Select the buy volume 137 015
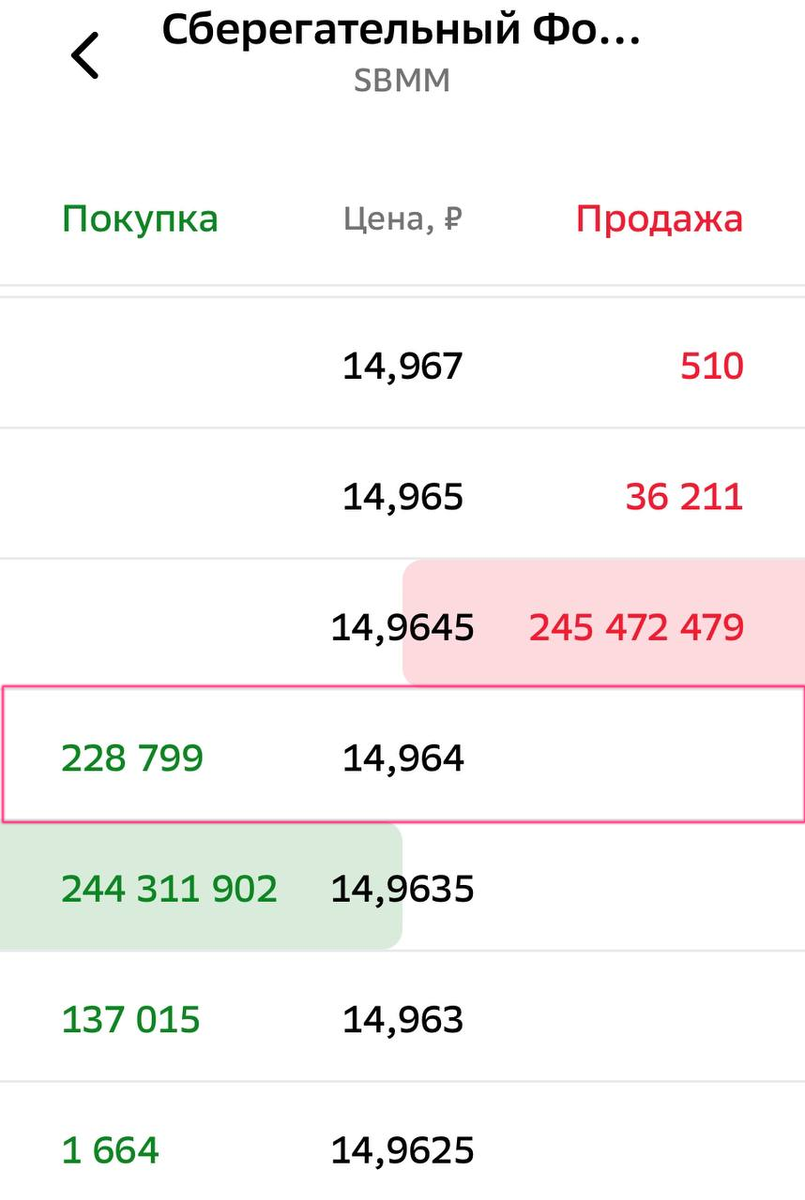This screenshot has width=805, height=1200. (130, 1018)
